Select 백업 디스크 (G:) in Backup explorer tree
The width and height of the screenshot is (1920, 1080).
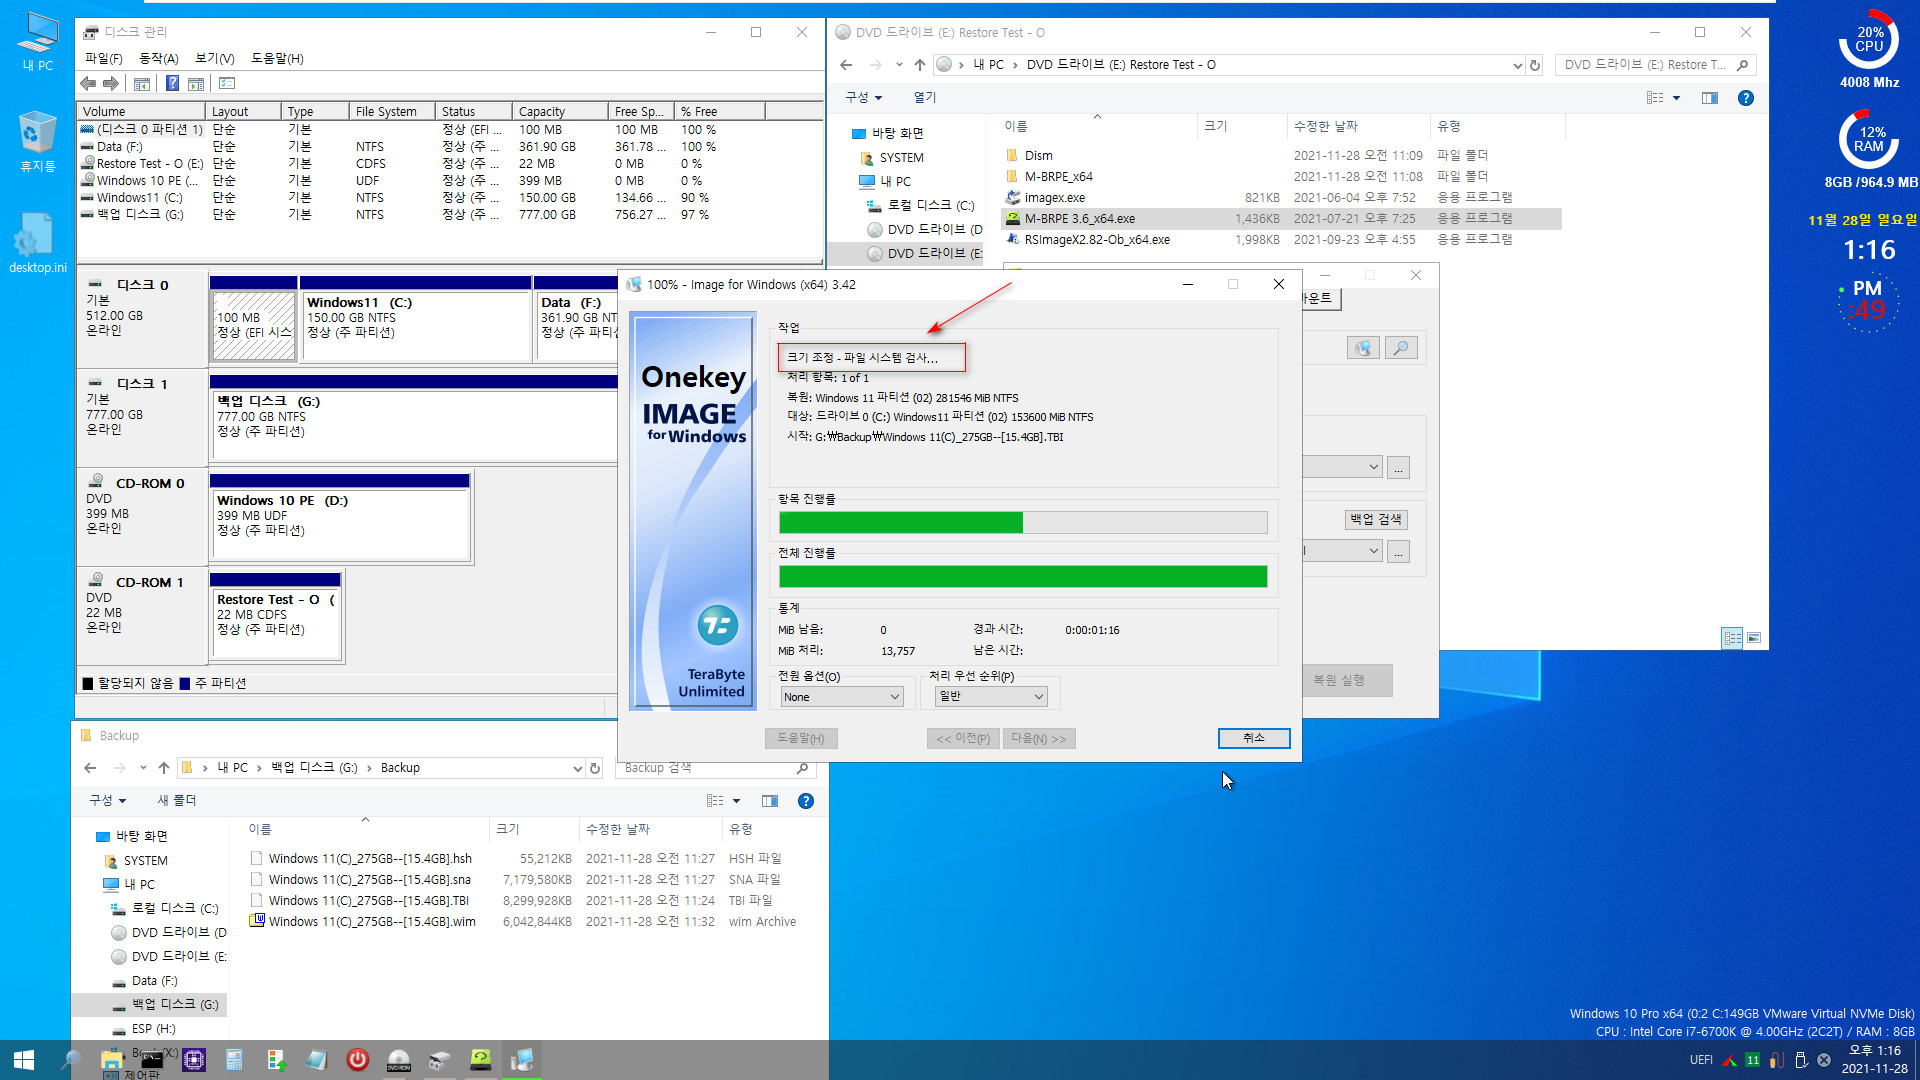click(175, 1004)
